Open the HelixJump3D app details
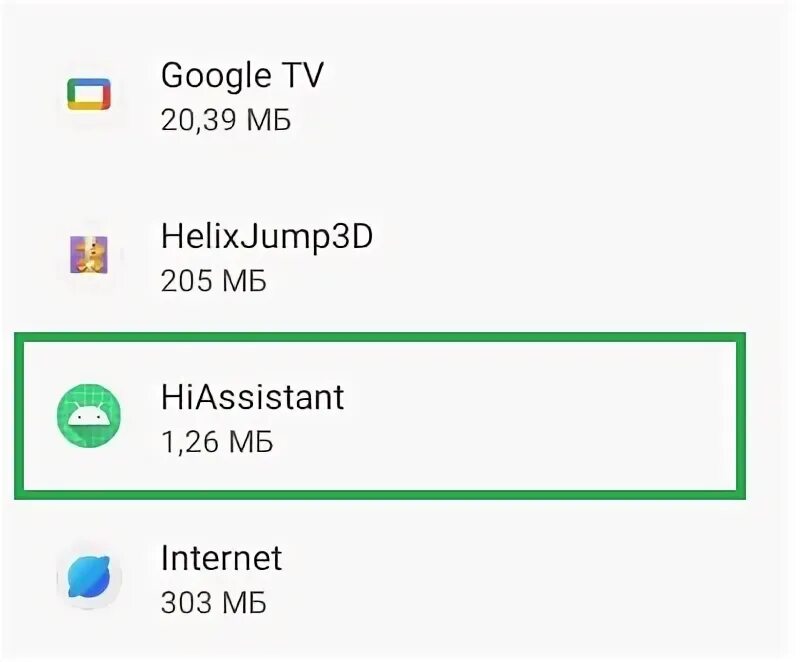Image resolution: width=800 pixels, height=662 pixels. pos(267,237)
